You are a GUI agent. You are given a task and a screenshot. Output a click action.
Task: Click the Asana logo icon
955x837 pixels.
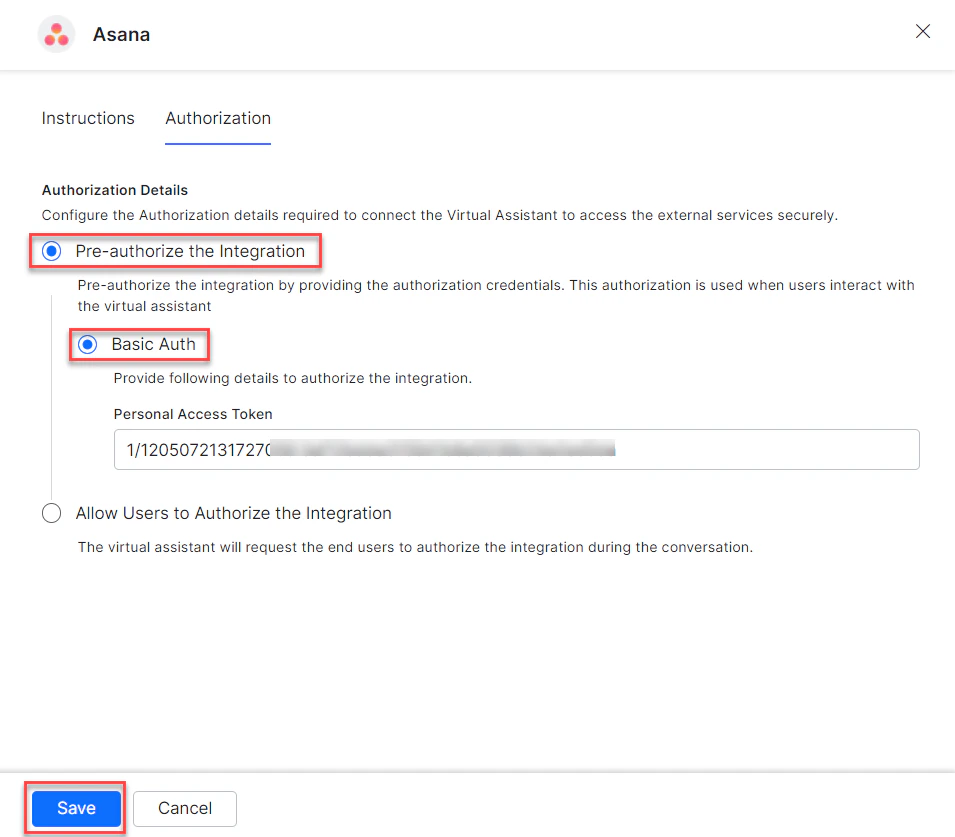click(x=56, y=34)
